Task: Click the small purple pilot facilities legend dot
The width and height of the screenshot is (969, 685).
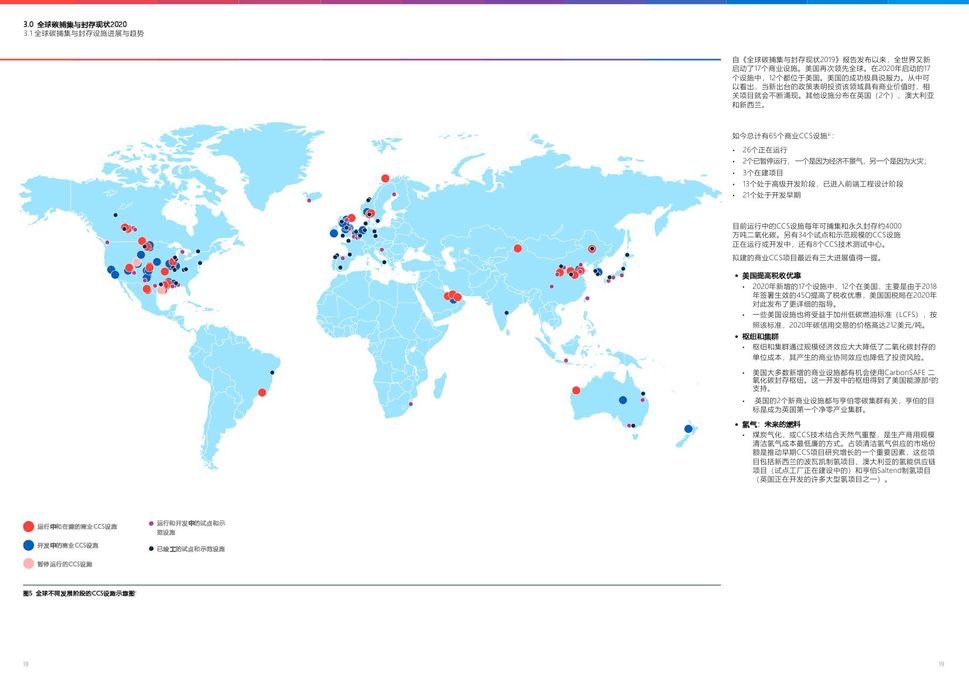Action: click(151, 523)
